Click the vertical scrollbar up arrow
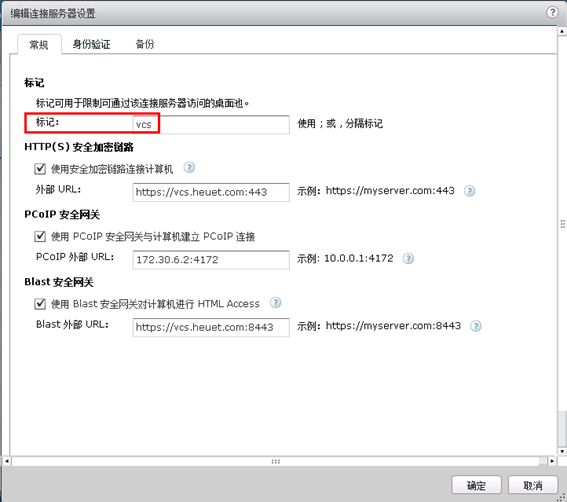The width and height of the screenshot is (567, 502). coord(562,31)
